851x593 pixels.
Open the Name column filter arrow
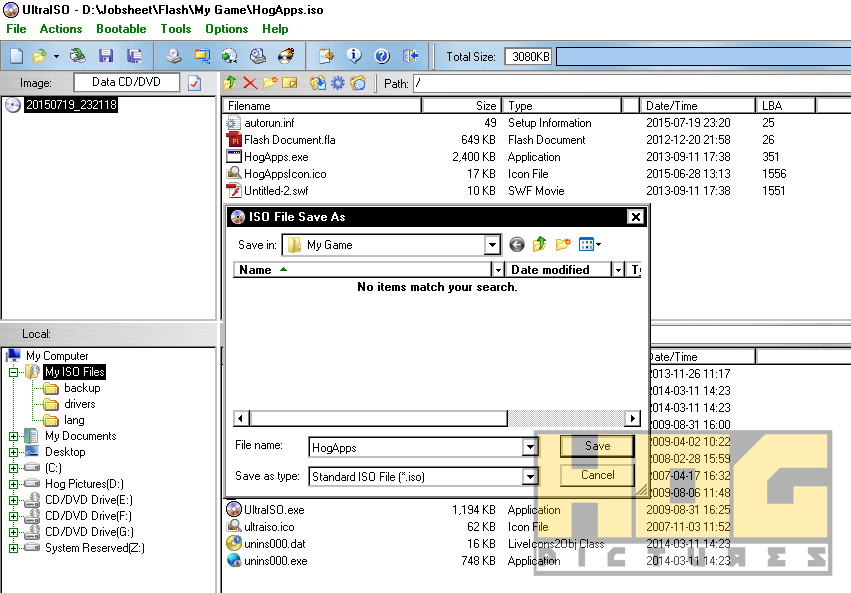498,270
